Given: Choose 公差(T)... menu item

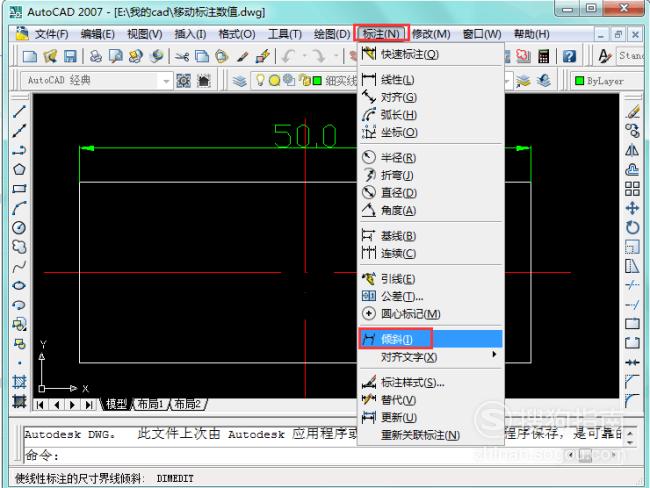Looking at the screenshot, I should [430, 296].
